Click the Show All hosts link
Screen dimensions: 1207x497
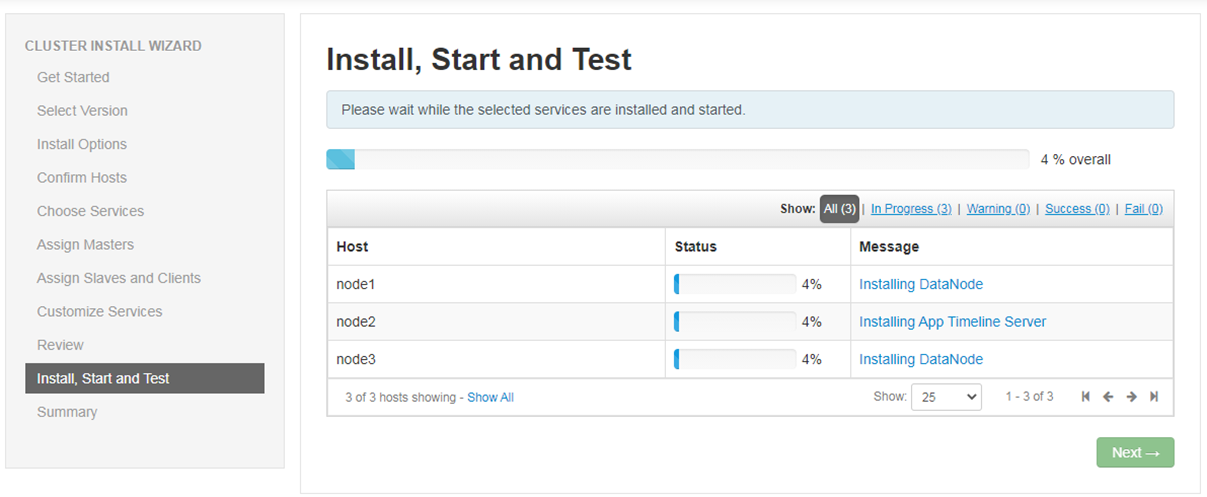[x=490, y=397]
